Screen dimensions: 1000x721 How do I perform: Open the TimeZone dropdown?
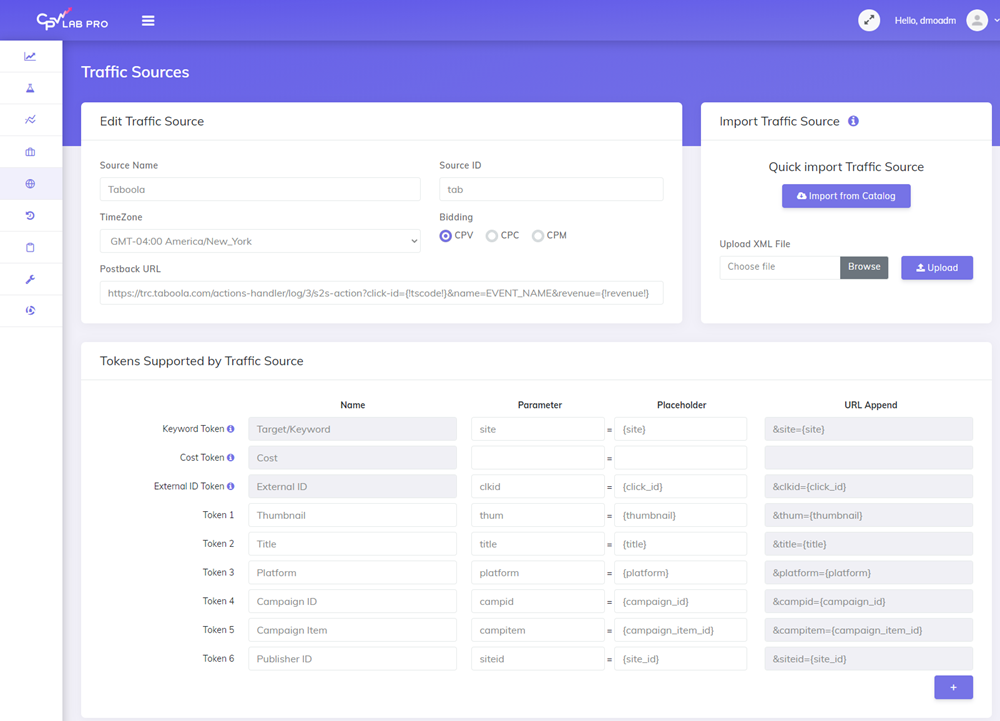pos(260,241)
